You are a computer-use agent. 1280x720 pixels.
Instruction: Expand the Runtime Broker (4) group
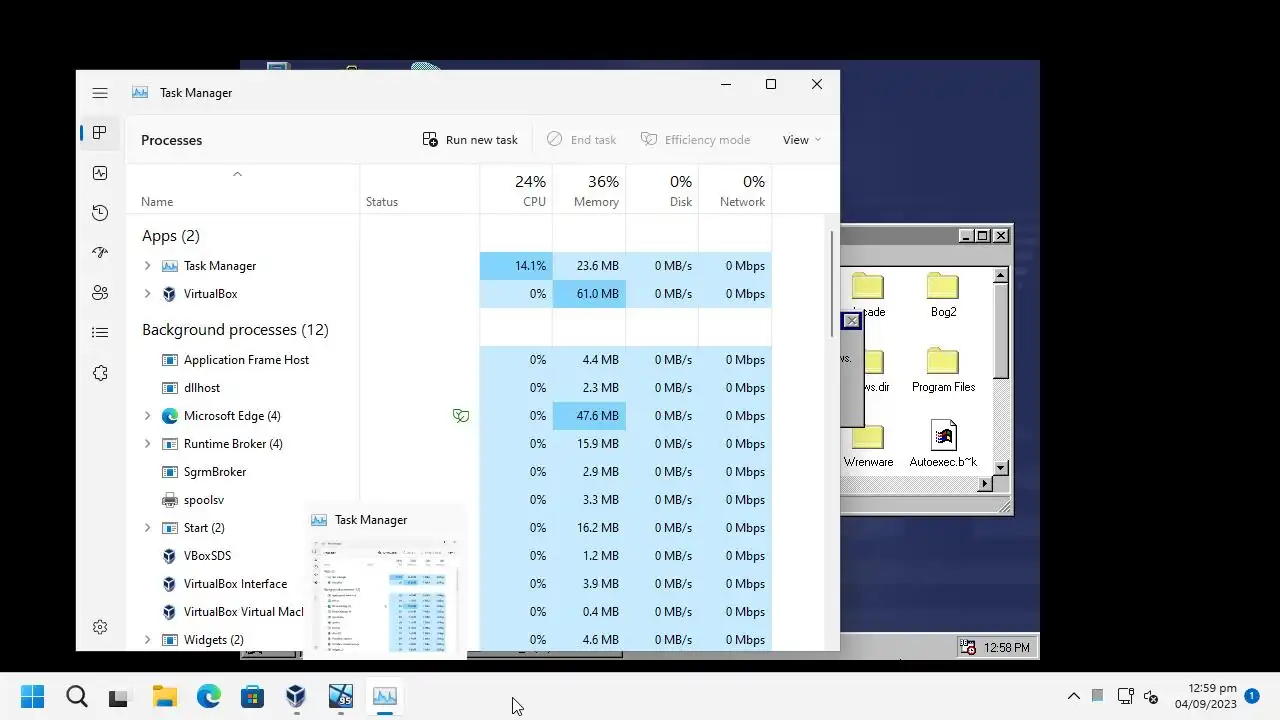pos(148,444)
